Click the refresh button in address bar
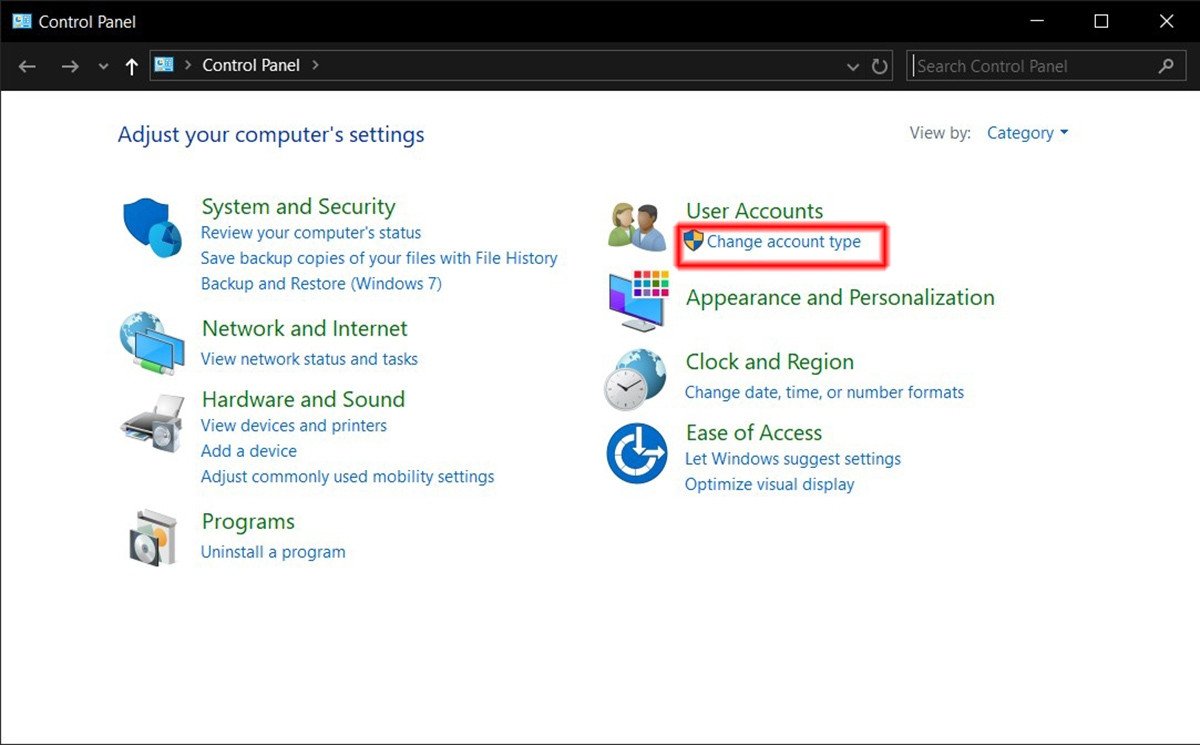This screenshot has width=1200, height=745. (x=878, y=65)
